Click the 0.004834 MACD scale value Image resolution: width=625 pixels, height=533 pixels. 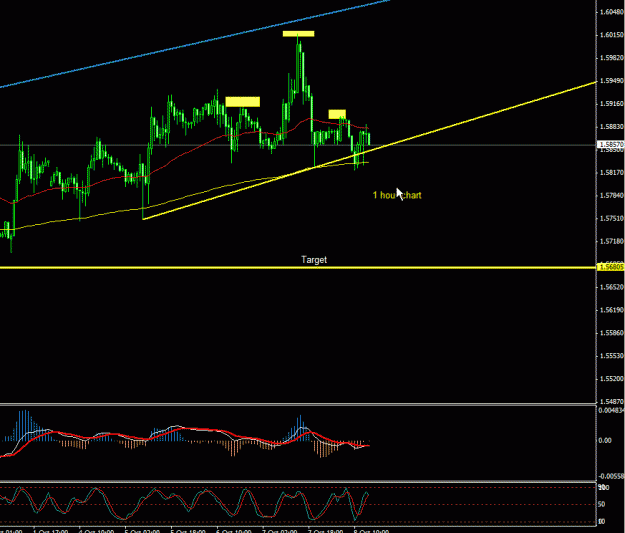[611, 411]
